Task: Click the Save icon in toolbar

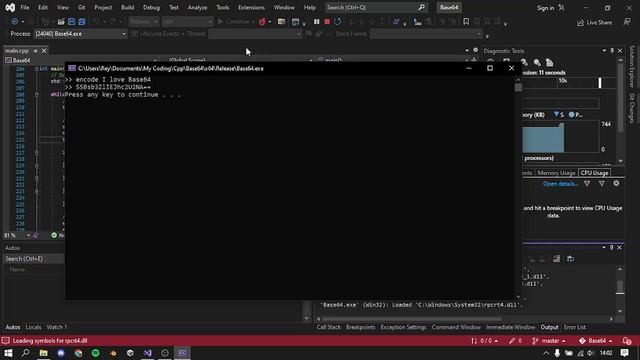Action: tap(71, 22)
